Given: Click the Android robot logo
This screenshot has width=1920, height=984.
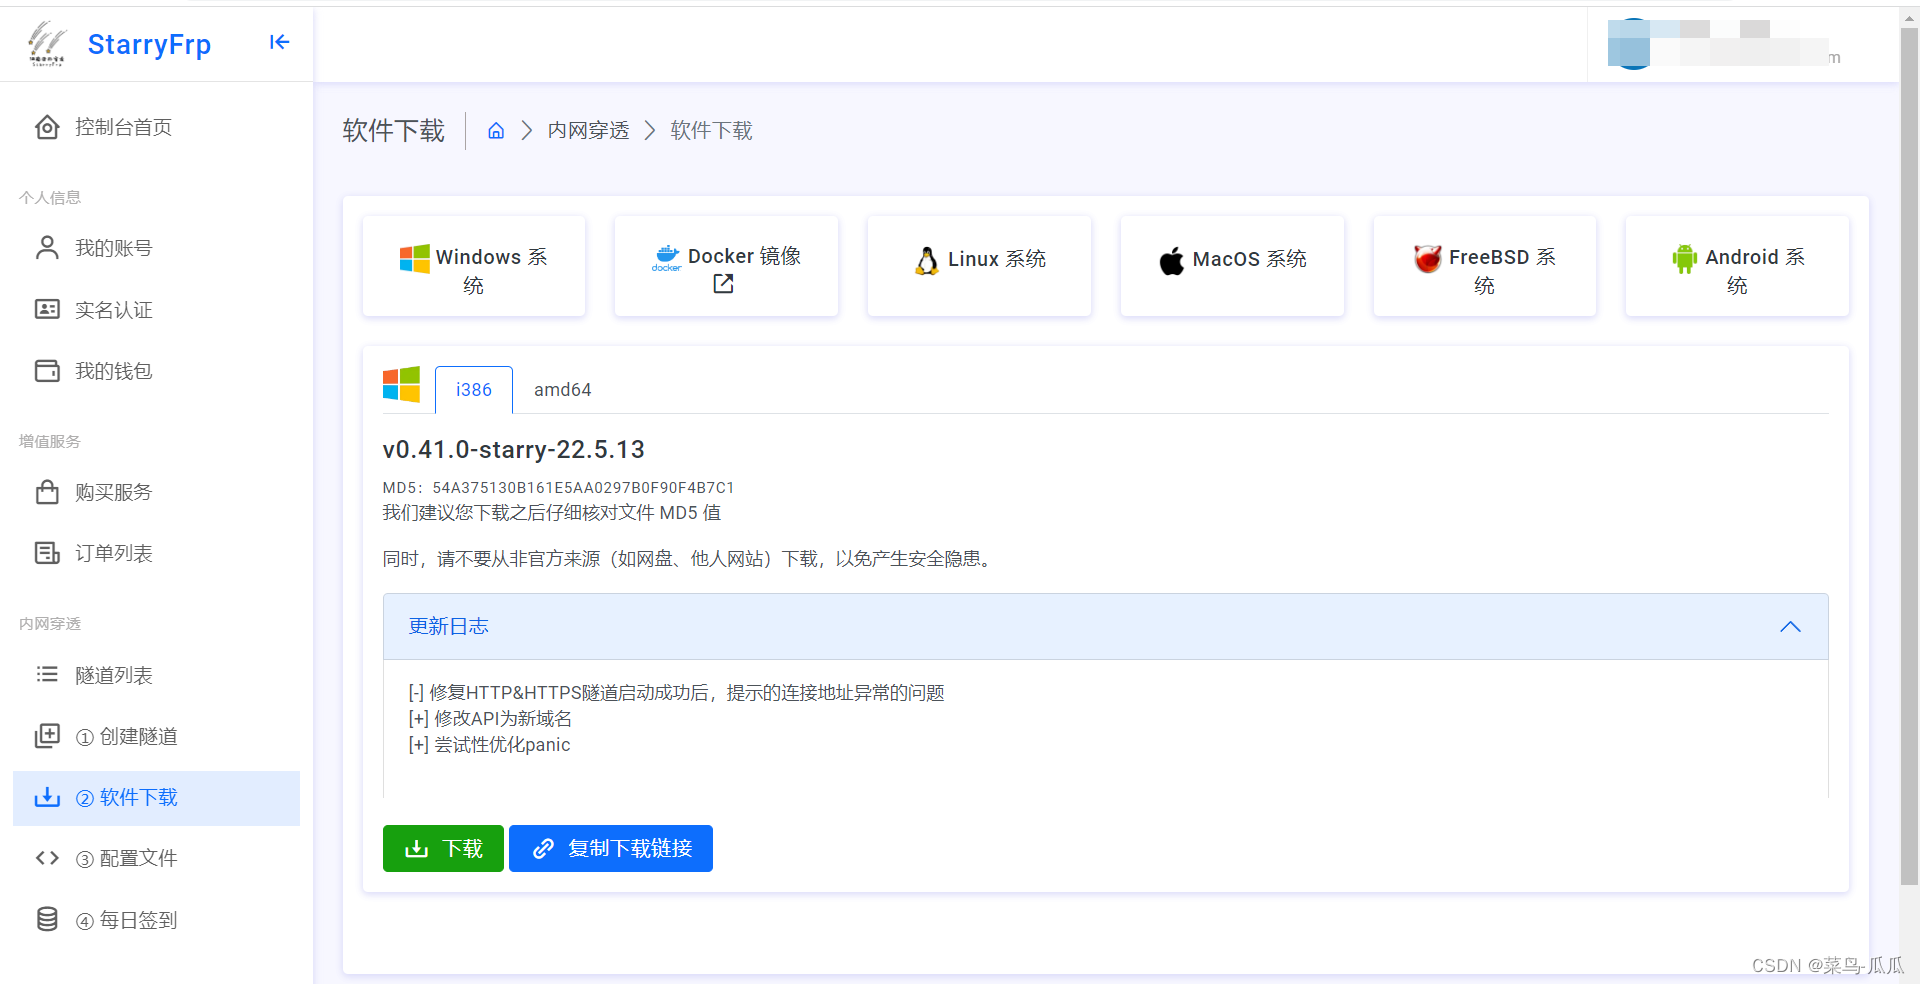Looking at the screenshot, I should point(1685,259).
